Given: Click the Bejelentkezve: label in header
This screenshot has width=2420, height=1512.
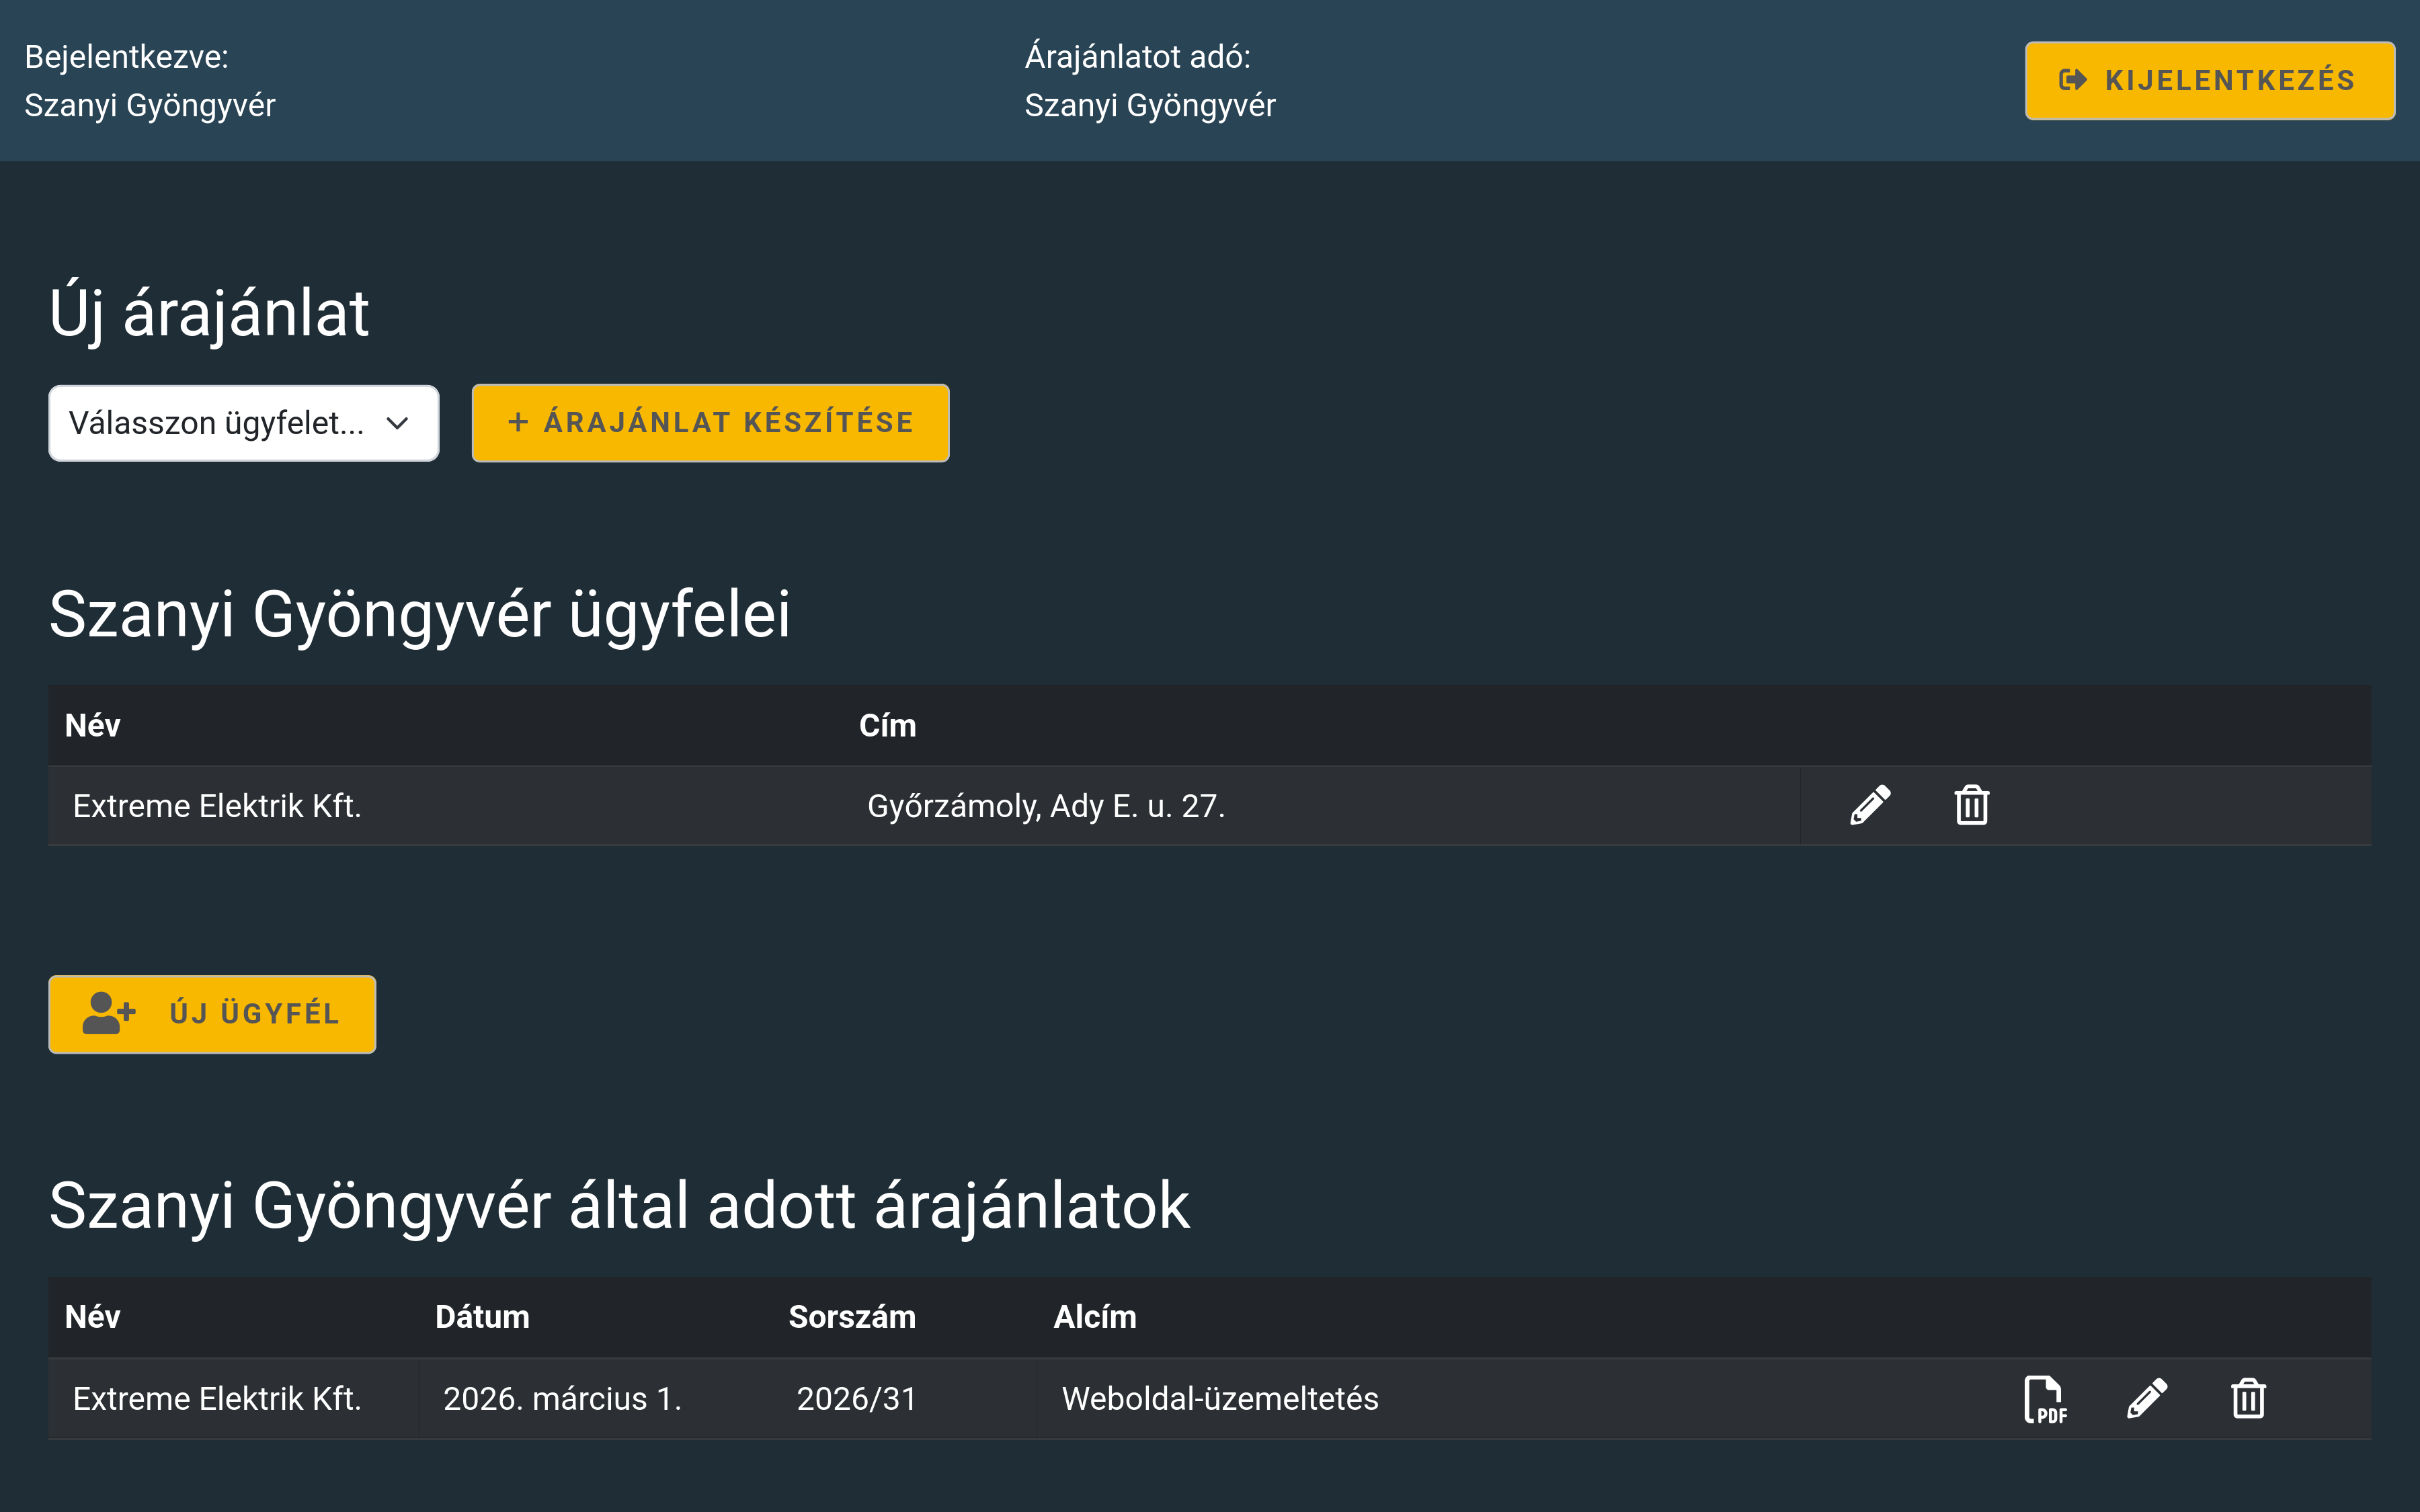Looking at the screenshot, I should coord(127,57).
